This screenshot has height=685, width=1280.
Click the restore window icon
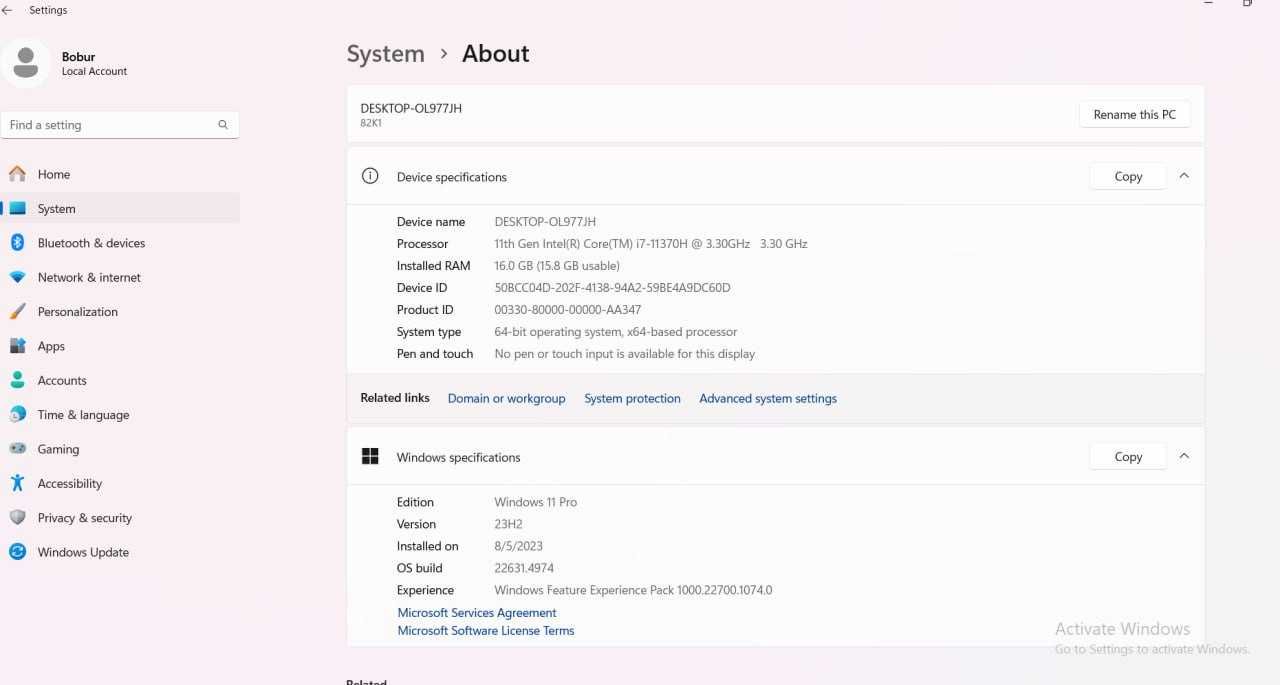[x=1247, y=3]
